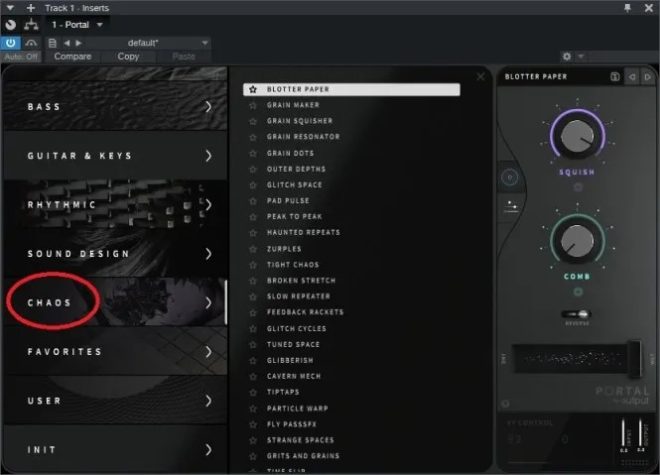Screen dimensions: 660x475
Task: Open the routing view icon
Action: pyautogui.click(x=31, y=25)
